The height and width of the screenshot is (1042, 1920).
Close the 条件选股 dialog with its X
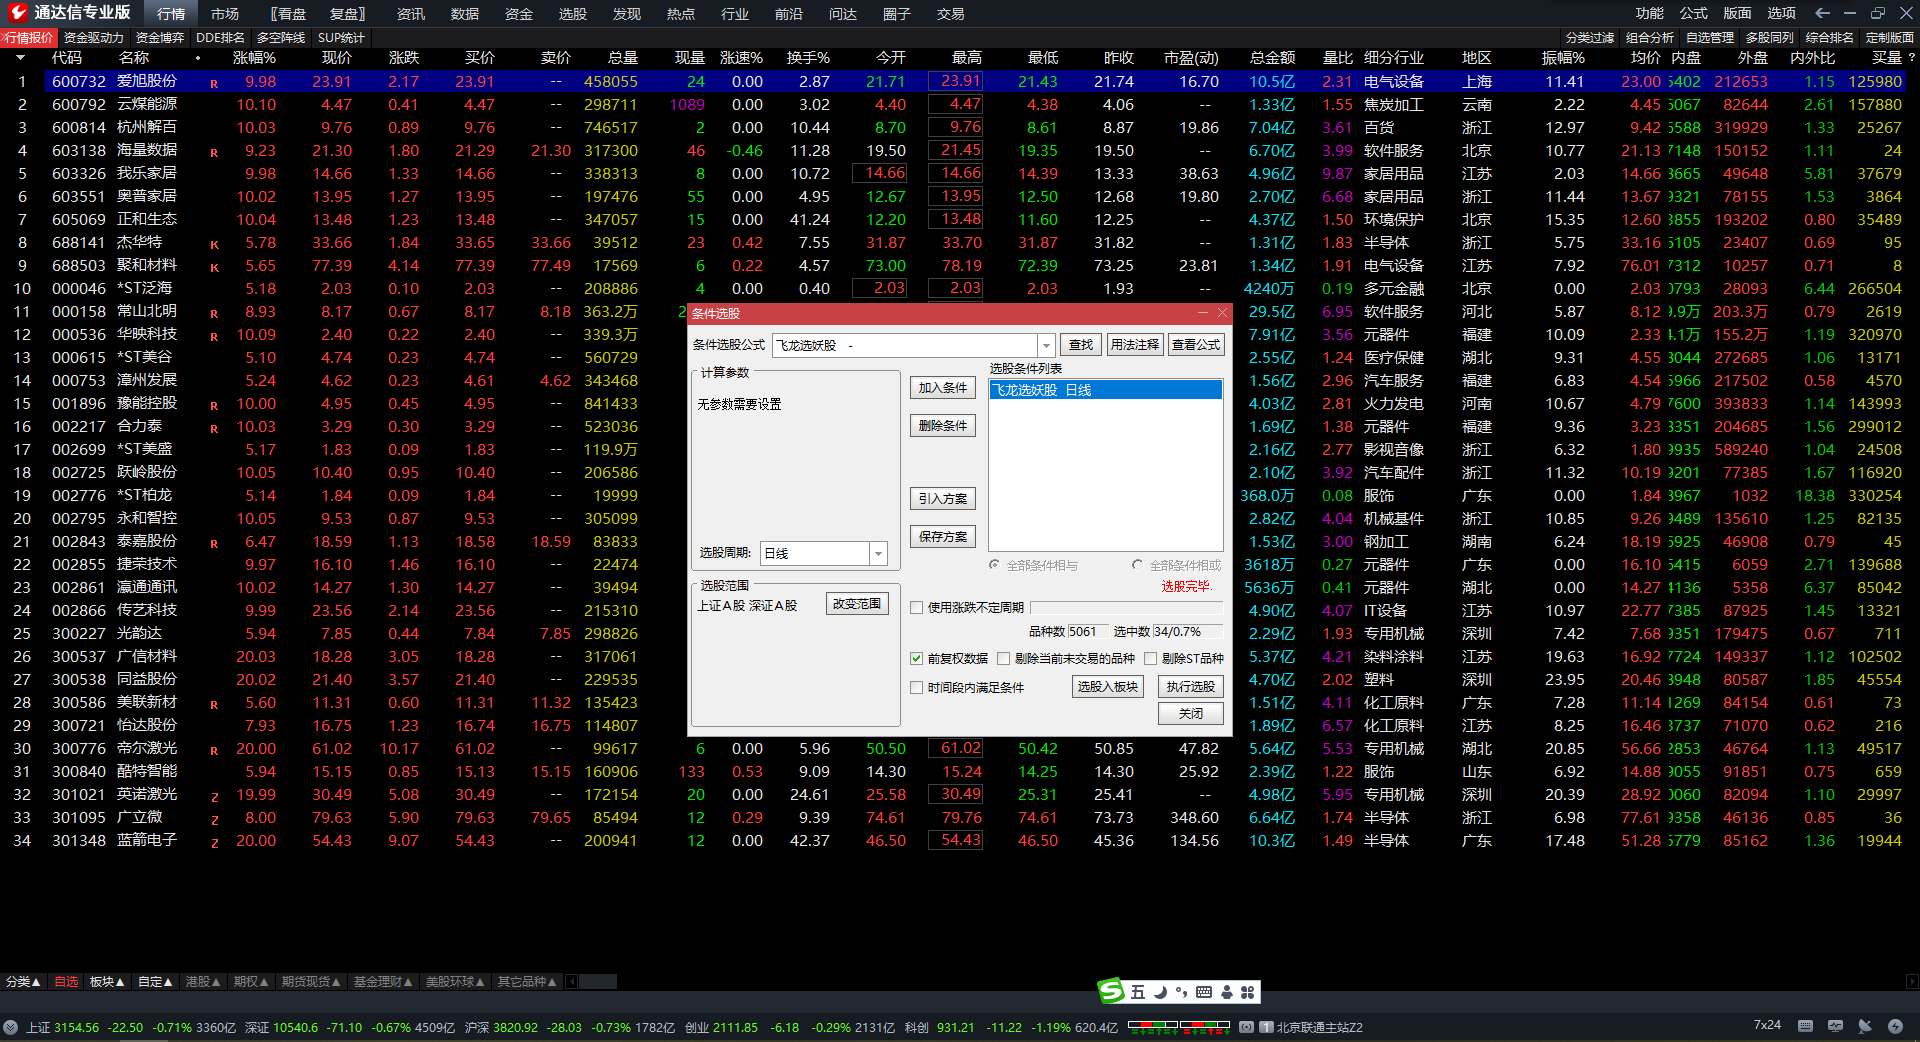tap(1222, 313)
